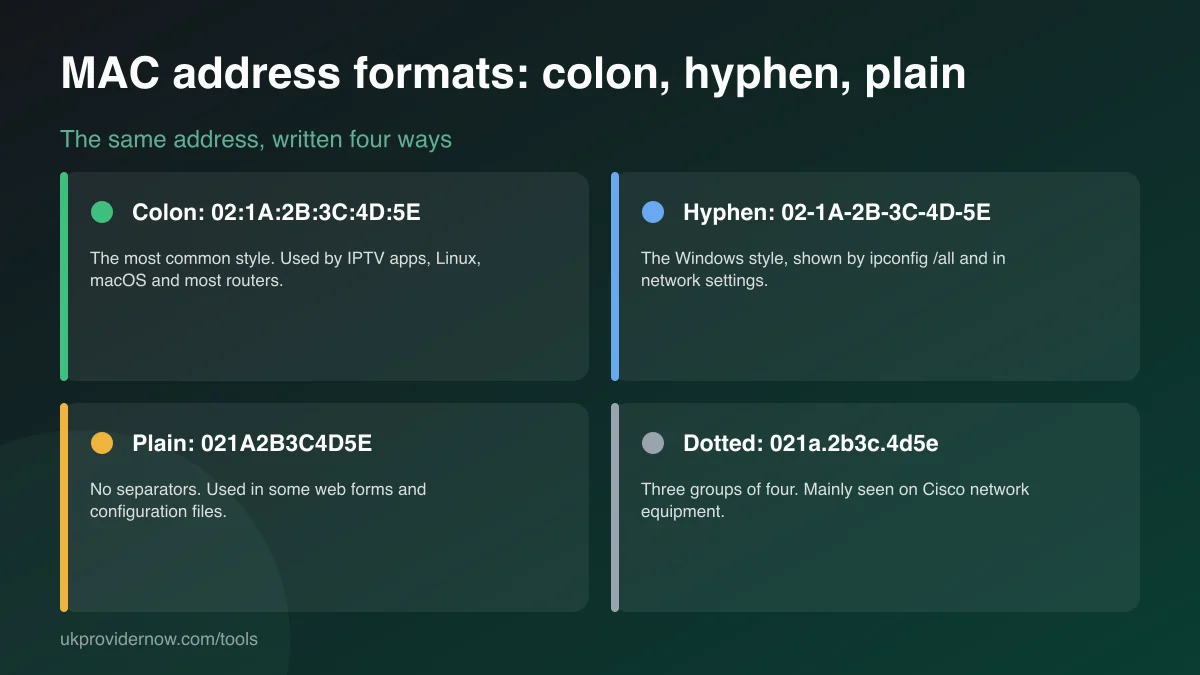
Task: Select the heading 'Colon: 02:1A:2B:3C:4D:5E'
Action: [x=277, y=212]
